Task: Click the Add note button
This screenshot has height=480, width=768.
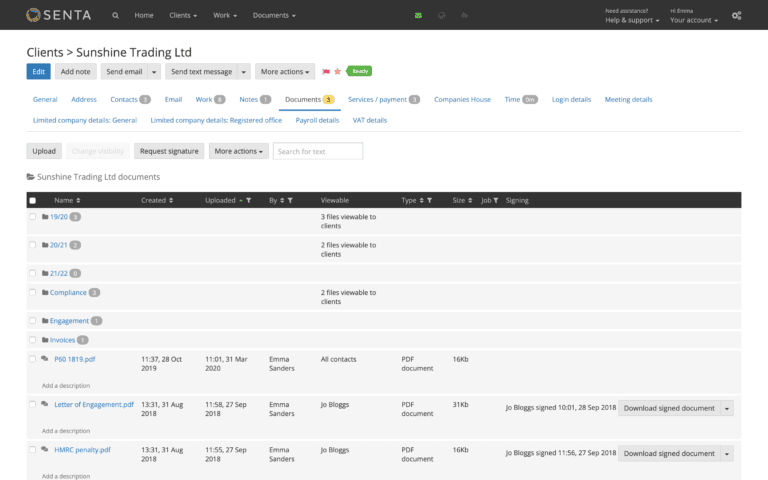Action: [75, 72]
